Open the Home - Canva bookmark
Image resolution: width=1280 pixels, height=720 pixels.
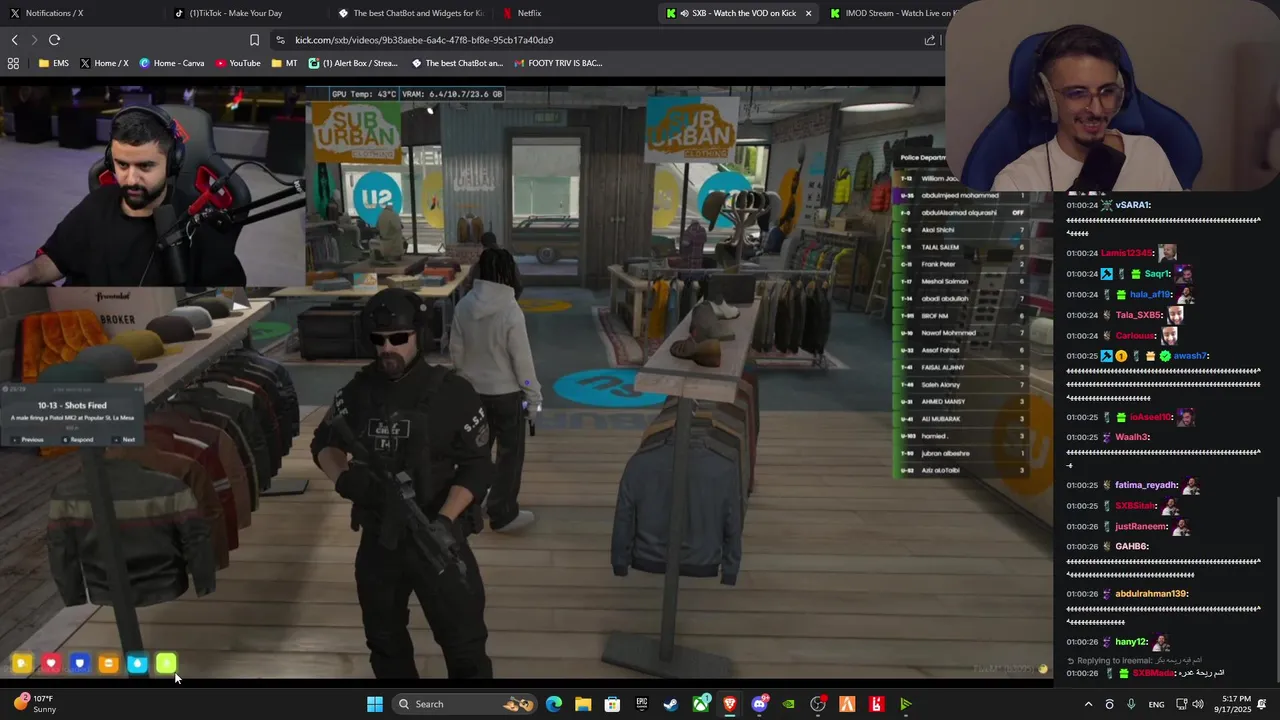(x=172, y=63)
